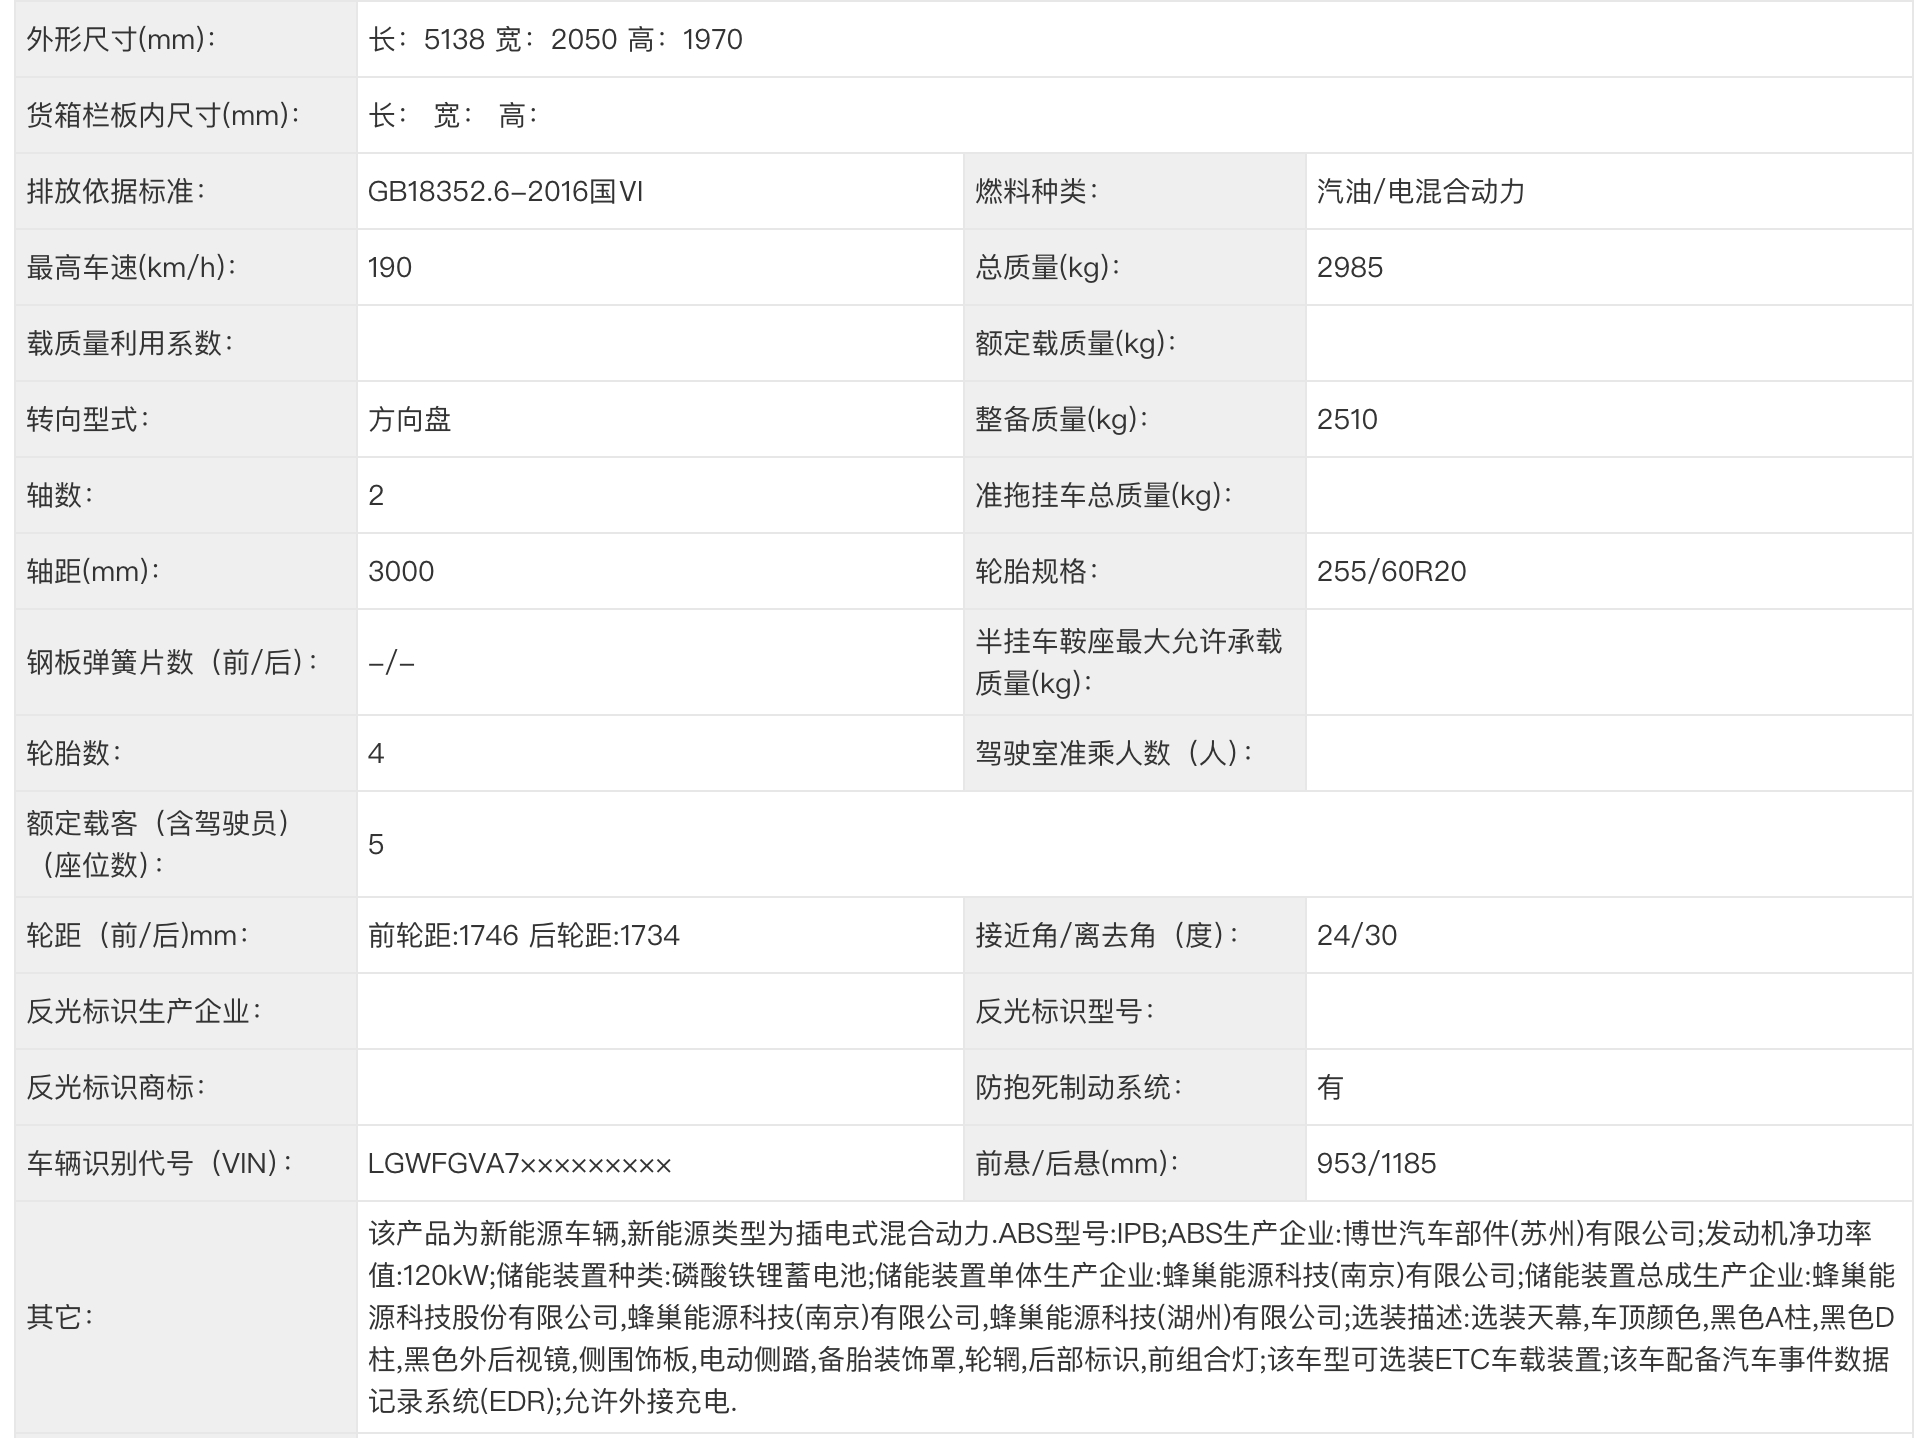Click the 货箱栏板内尺寸(mm) label cell
The height and width of the screenshot is (1438, 1930).
pos(163,115)
